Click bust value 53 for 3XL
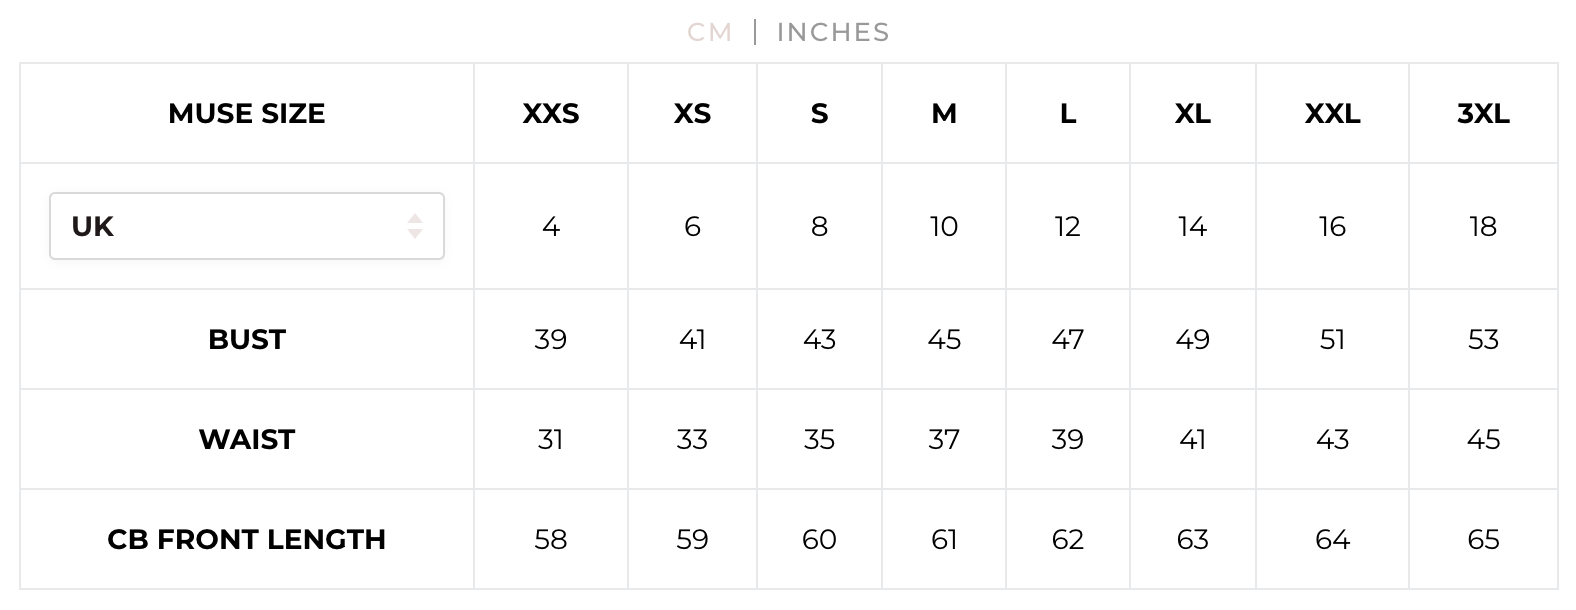Viewport: 1576px width, 610px height. point(1483,340)
